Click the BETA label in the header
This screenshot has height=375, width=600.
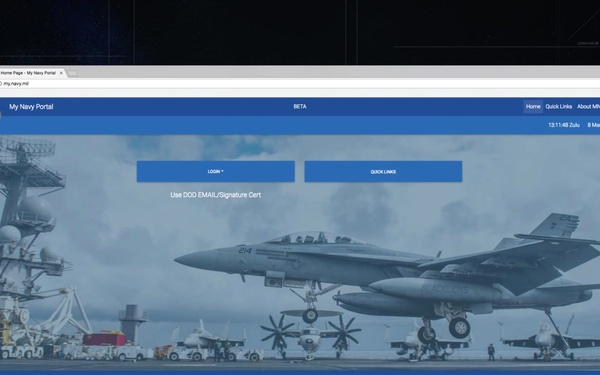pyautogui.click(x=300, y=106)
